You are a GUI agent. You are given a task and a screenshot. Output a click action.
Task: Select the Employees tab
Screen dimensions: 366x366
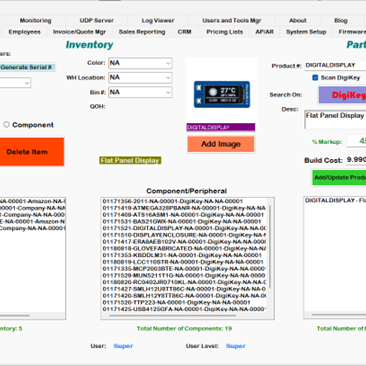(x=24, y=32)
